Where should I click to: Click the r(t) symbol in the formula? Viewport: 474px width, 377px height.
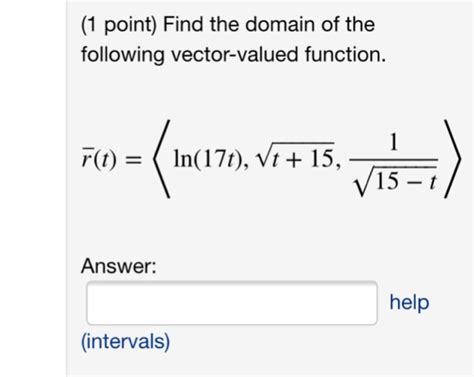click(x=99, y=159)
